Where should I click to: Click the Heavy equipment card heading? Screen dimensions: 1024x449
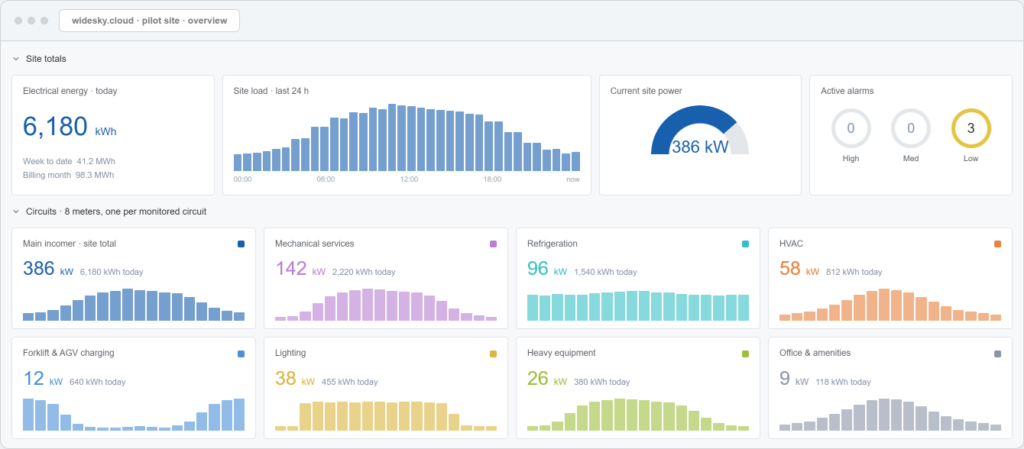pos(562,354)
